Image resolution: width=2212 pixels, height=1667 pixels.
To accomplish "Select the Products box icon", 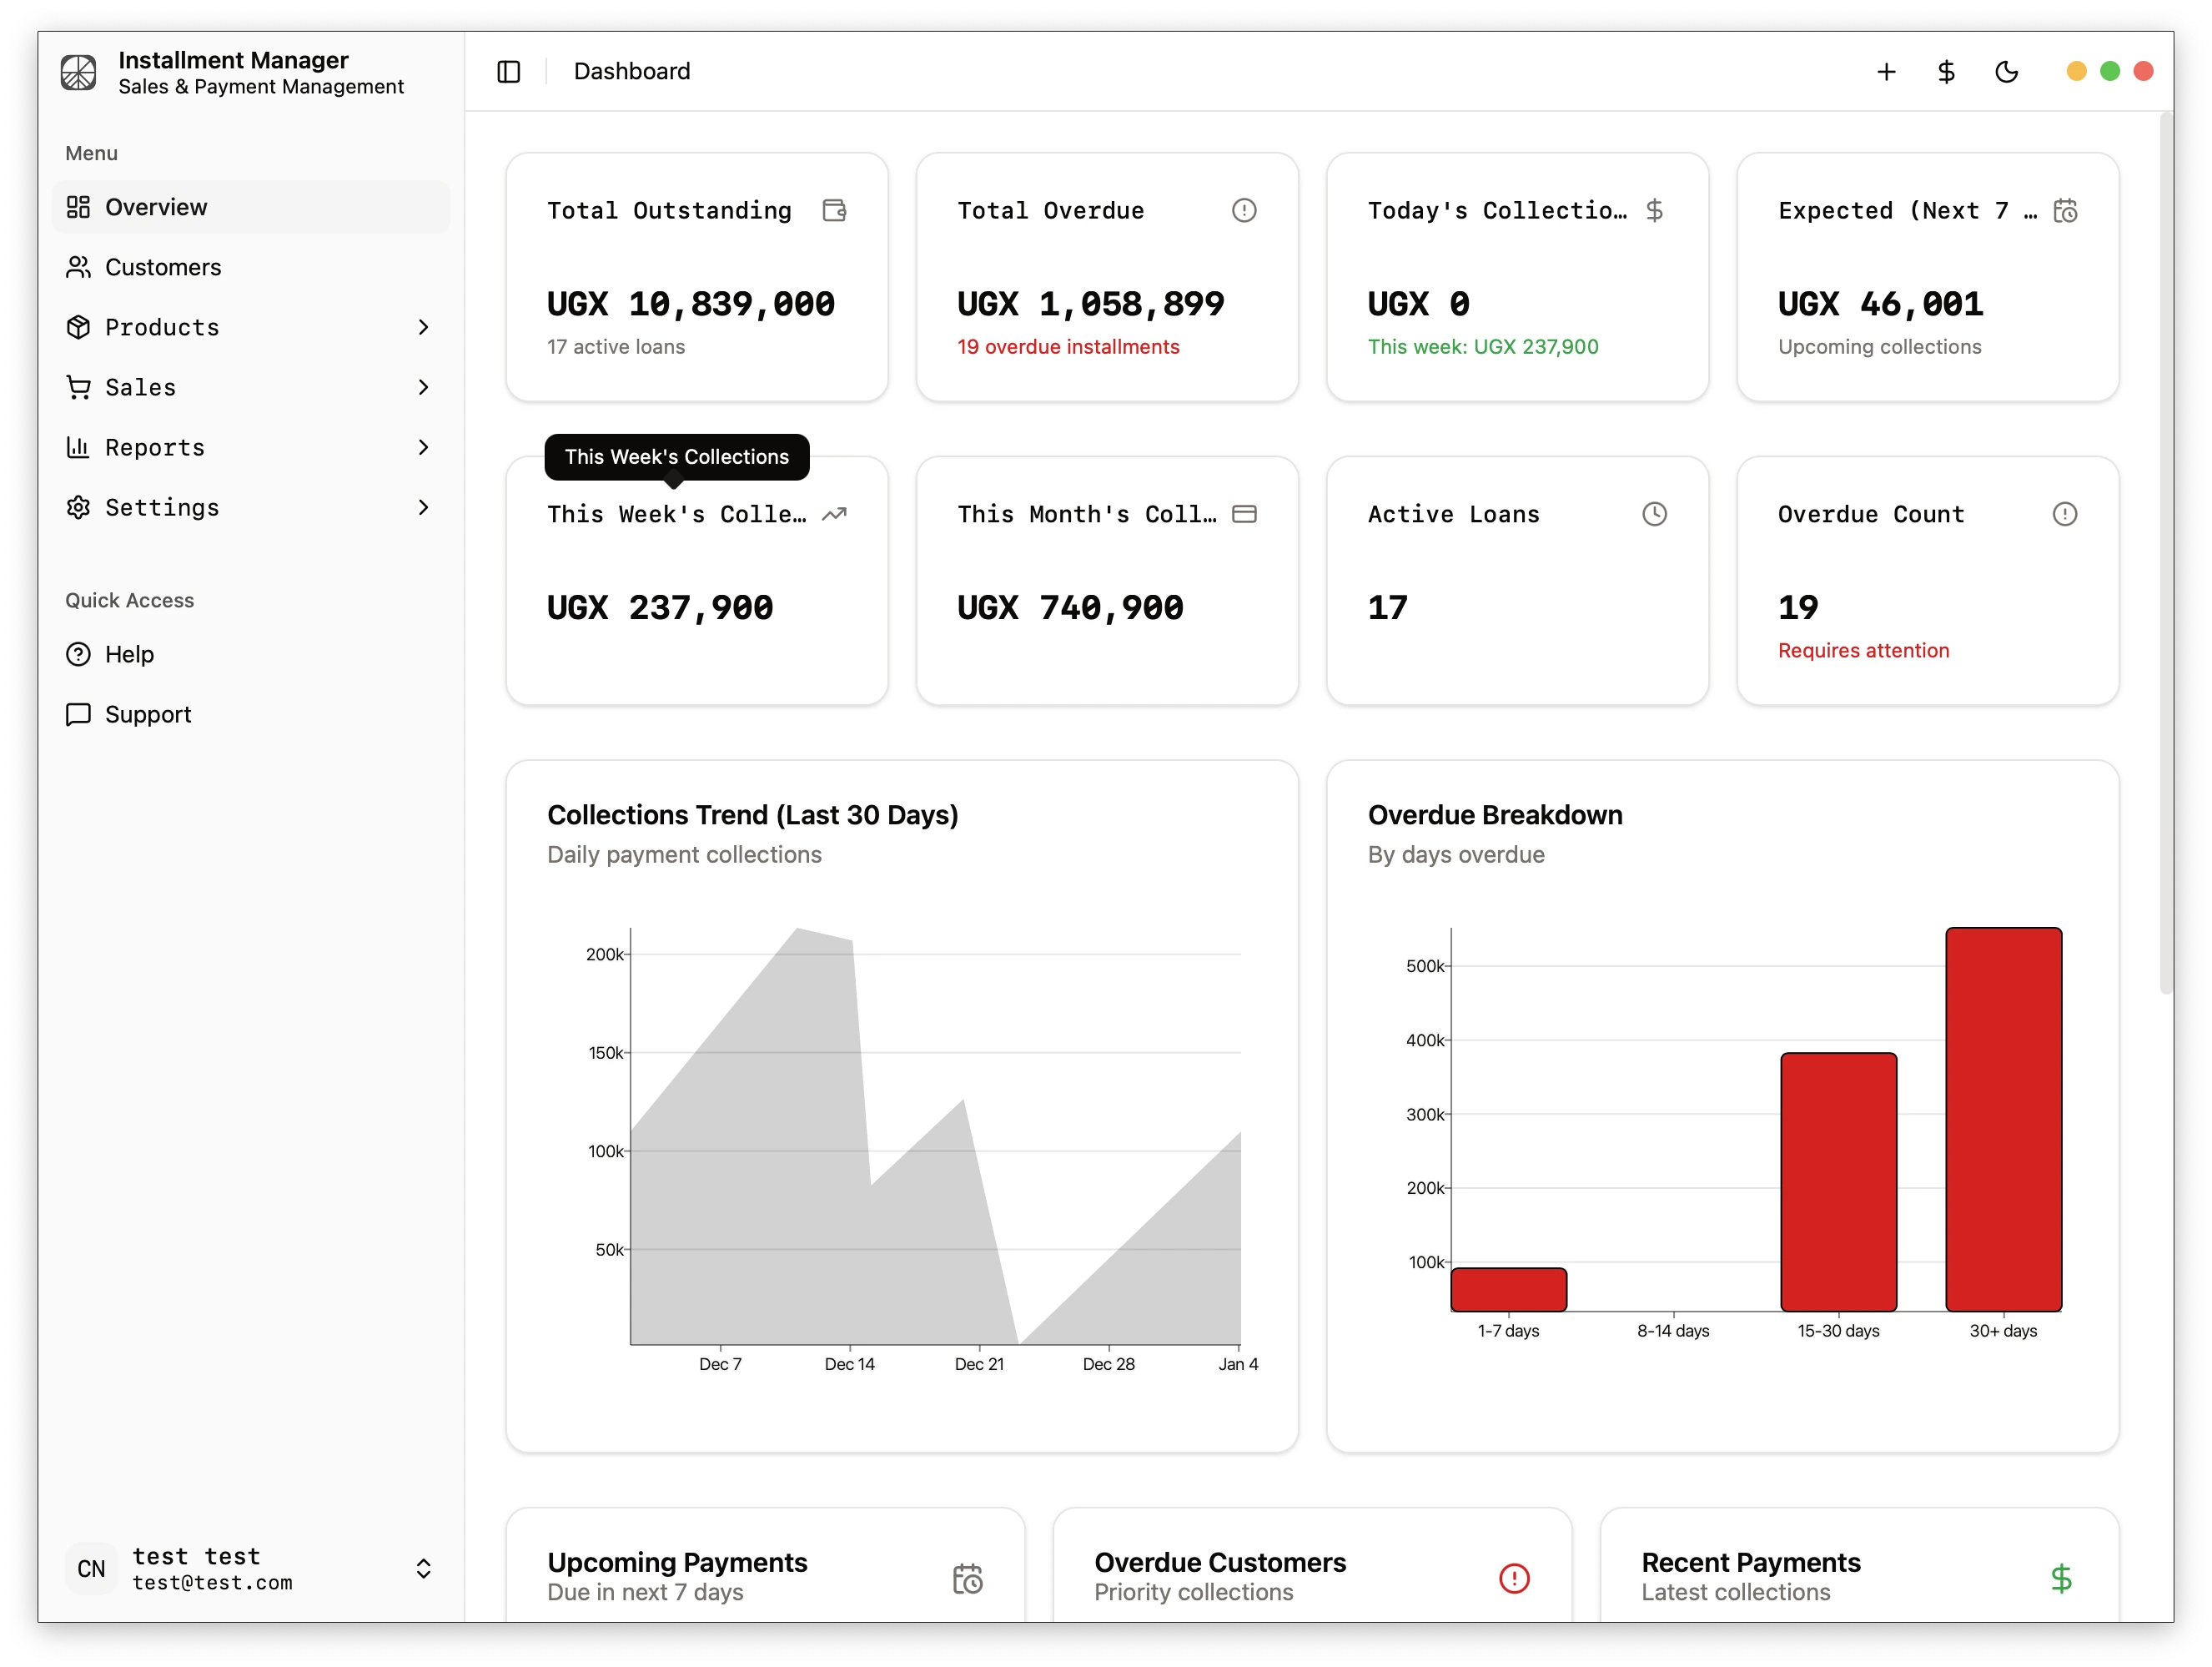I will tap(79, 327).
